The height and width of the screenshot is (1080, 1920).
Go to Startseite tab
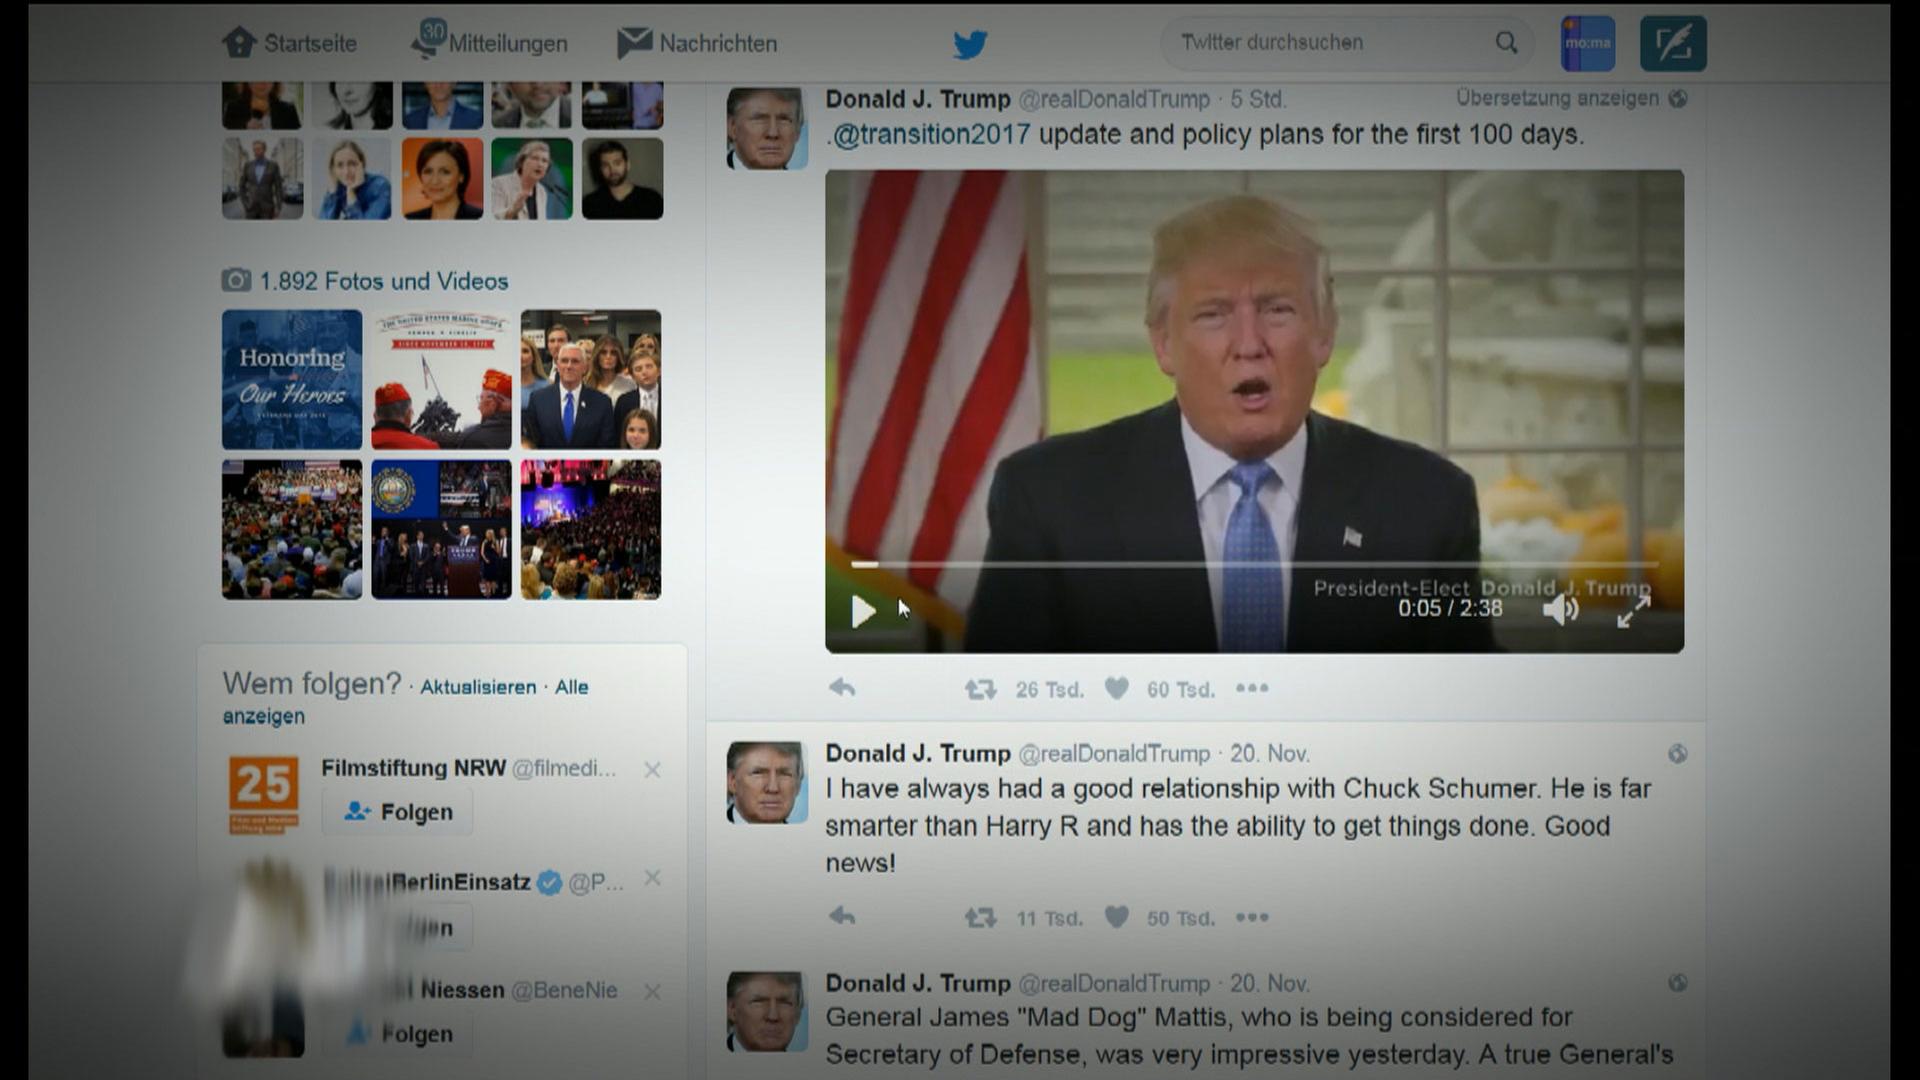coord(289,43)
